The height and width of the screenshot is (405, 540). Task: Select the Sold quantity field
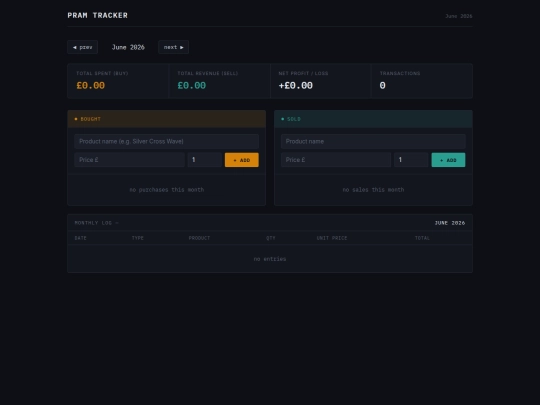tap(411, 160)
